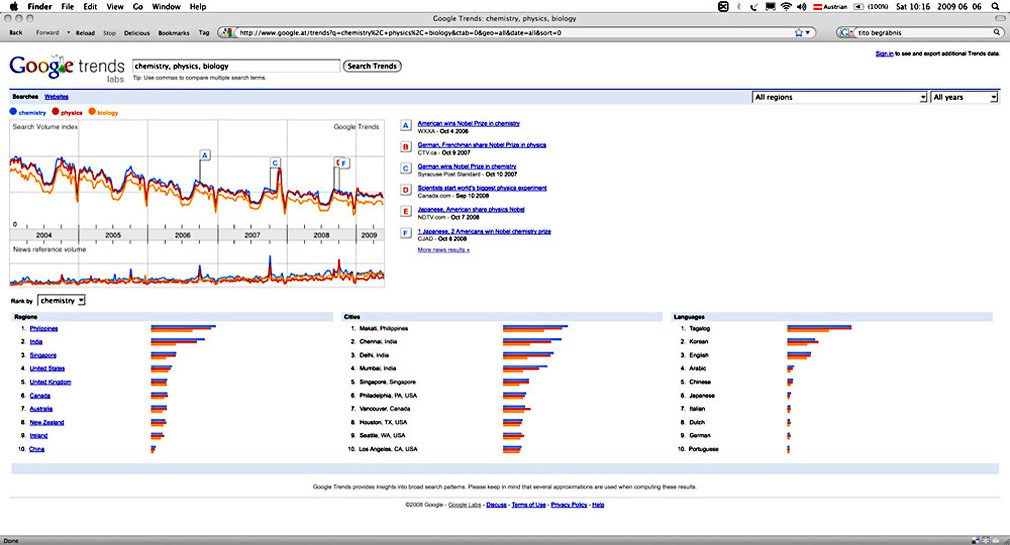Open 'American wins Nobel Prize in chemistry' link

coord(468,123)
